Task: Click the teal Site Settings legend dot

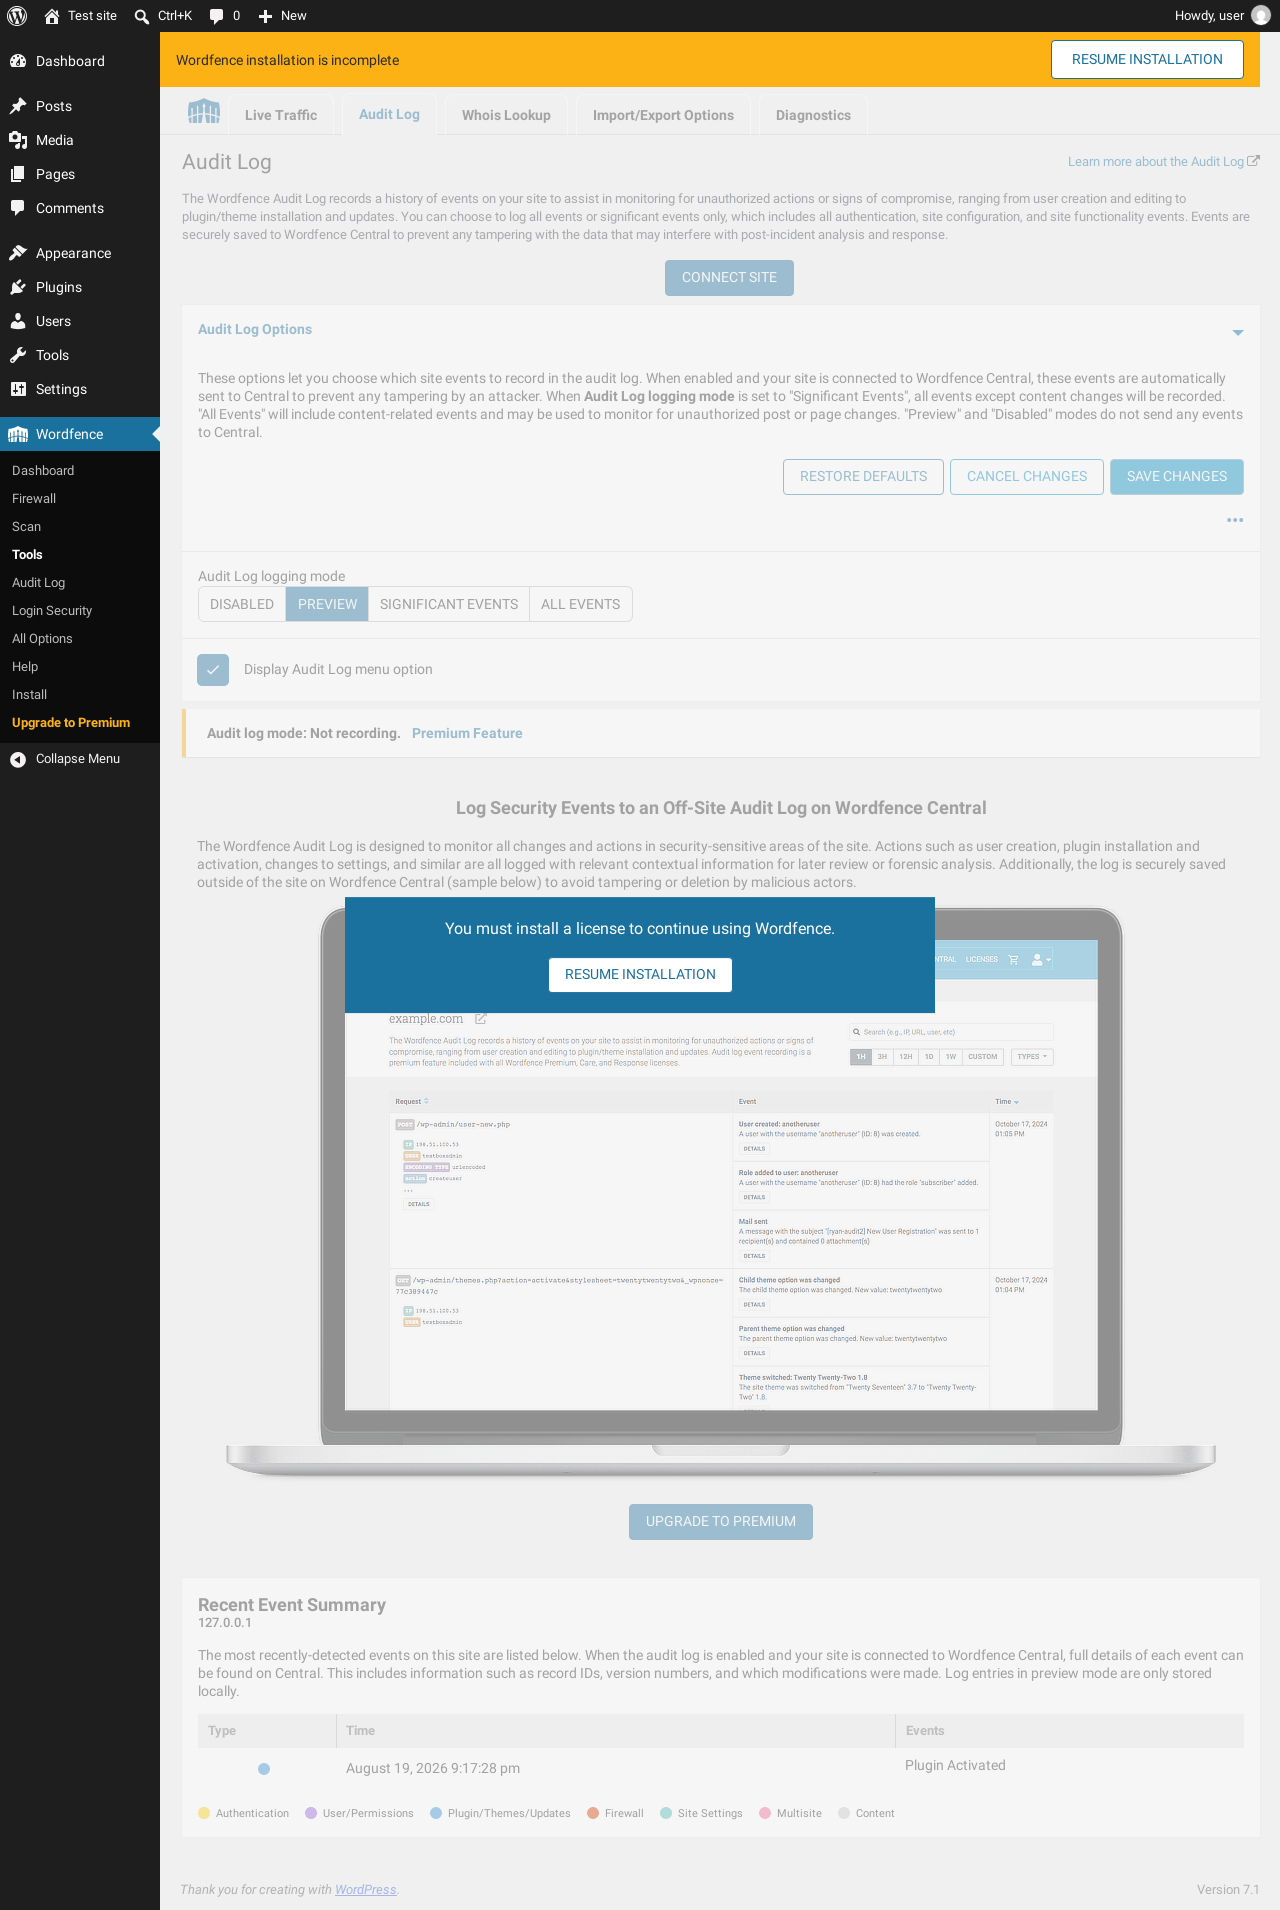Action: (666, 1813)
